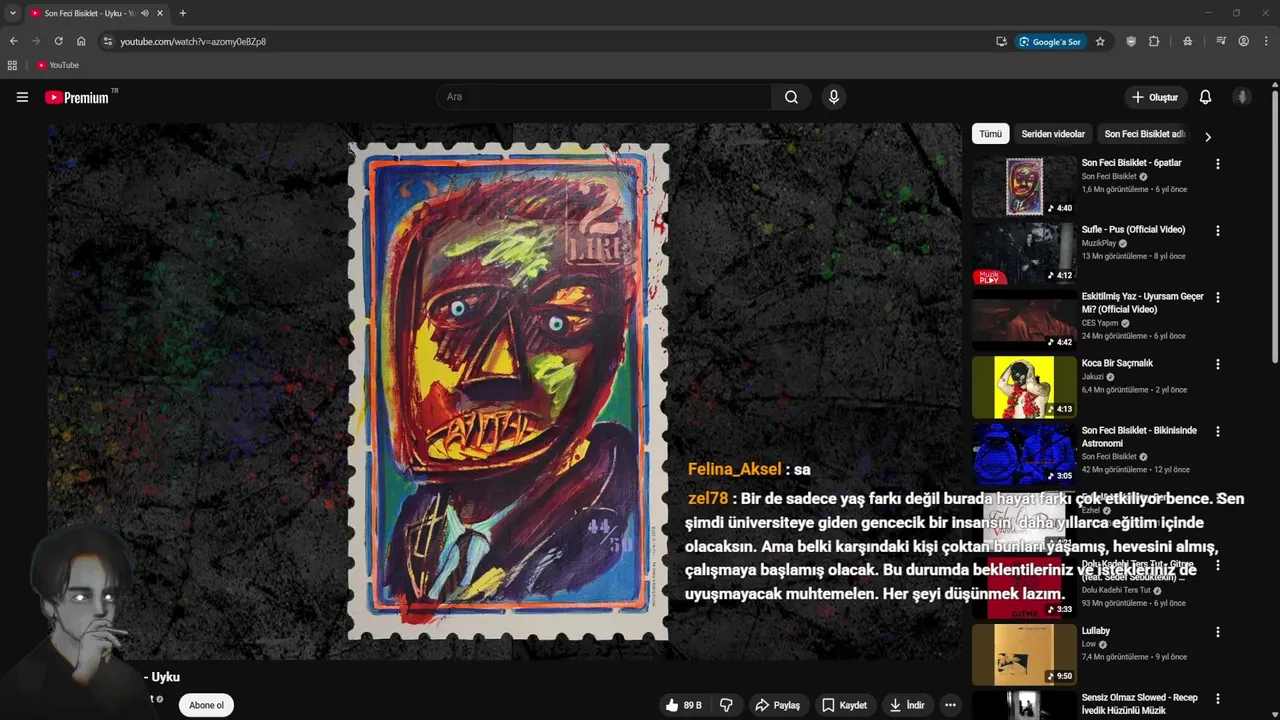
Task: Open the browser profile icon
Action: (x=1243, y=41)
